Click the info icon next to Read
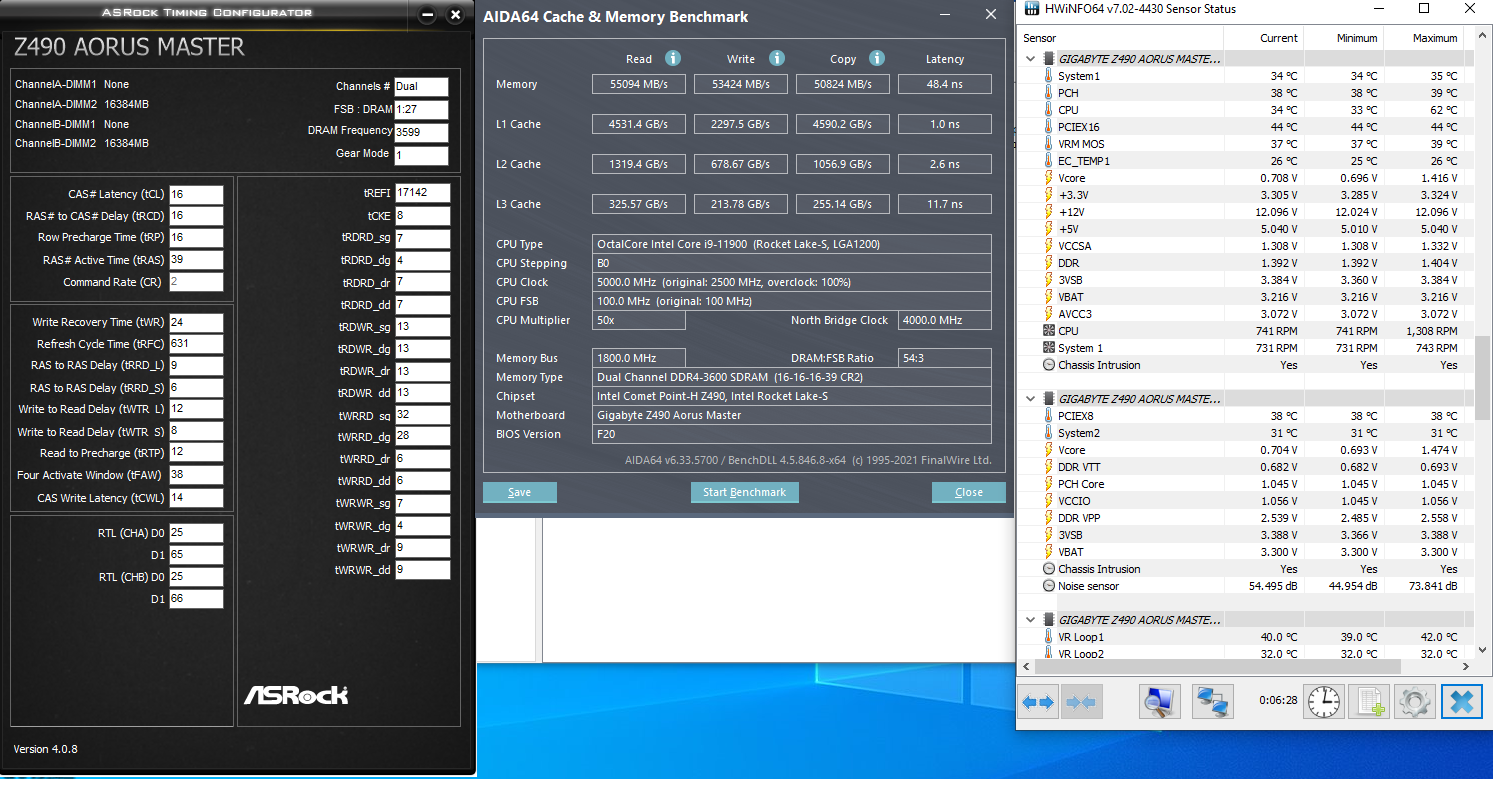Screen dimensions: 1498x788 673,58
